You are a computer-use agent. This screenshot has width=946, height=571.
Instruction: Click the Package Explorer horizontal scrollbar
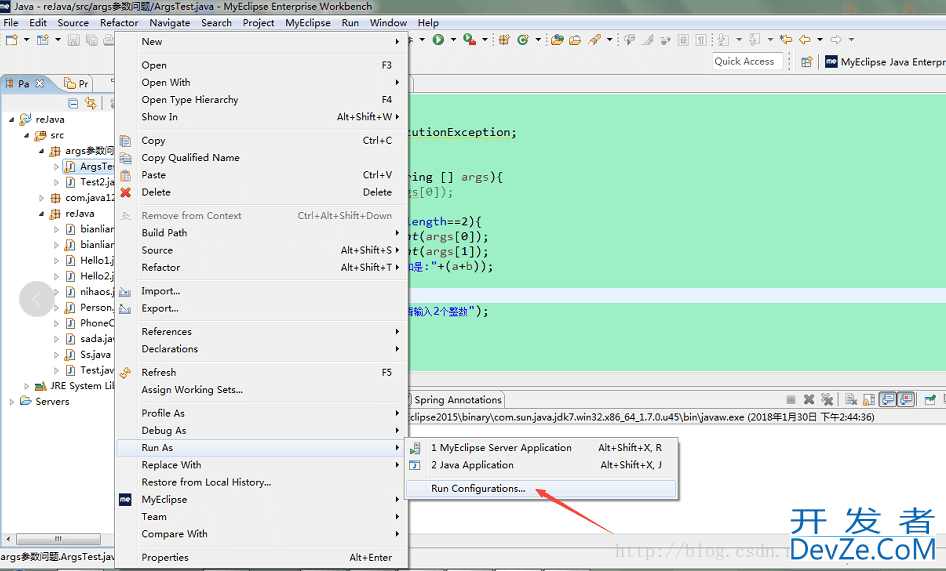[x=58, y=538]
